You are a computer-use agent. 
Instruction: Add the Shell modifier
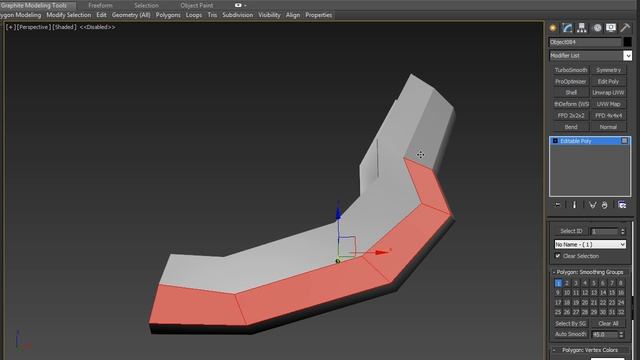[x=571, y=93]
